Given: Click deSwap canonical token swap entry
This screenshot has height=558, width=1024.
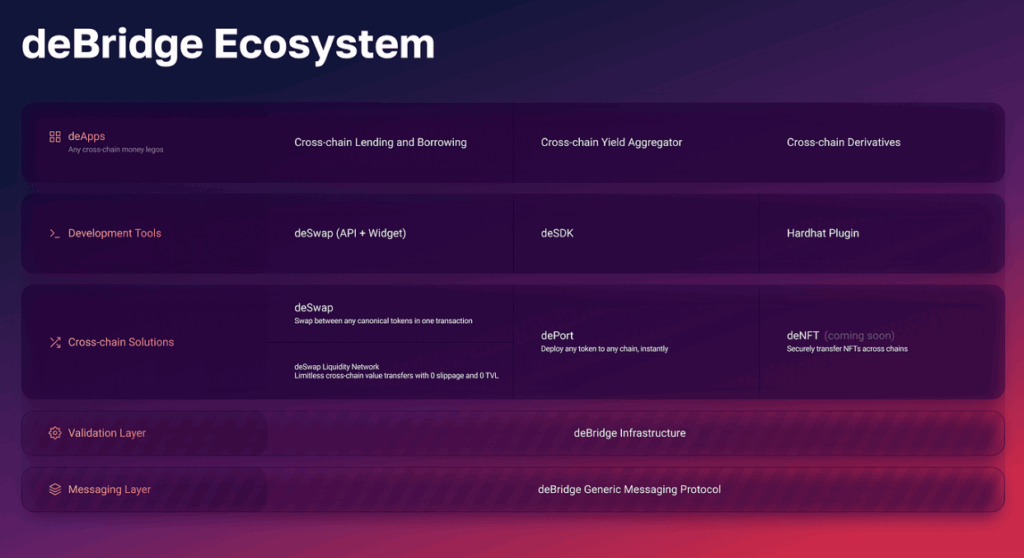Looking at the screenshot, I should 383,313.
